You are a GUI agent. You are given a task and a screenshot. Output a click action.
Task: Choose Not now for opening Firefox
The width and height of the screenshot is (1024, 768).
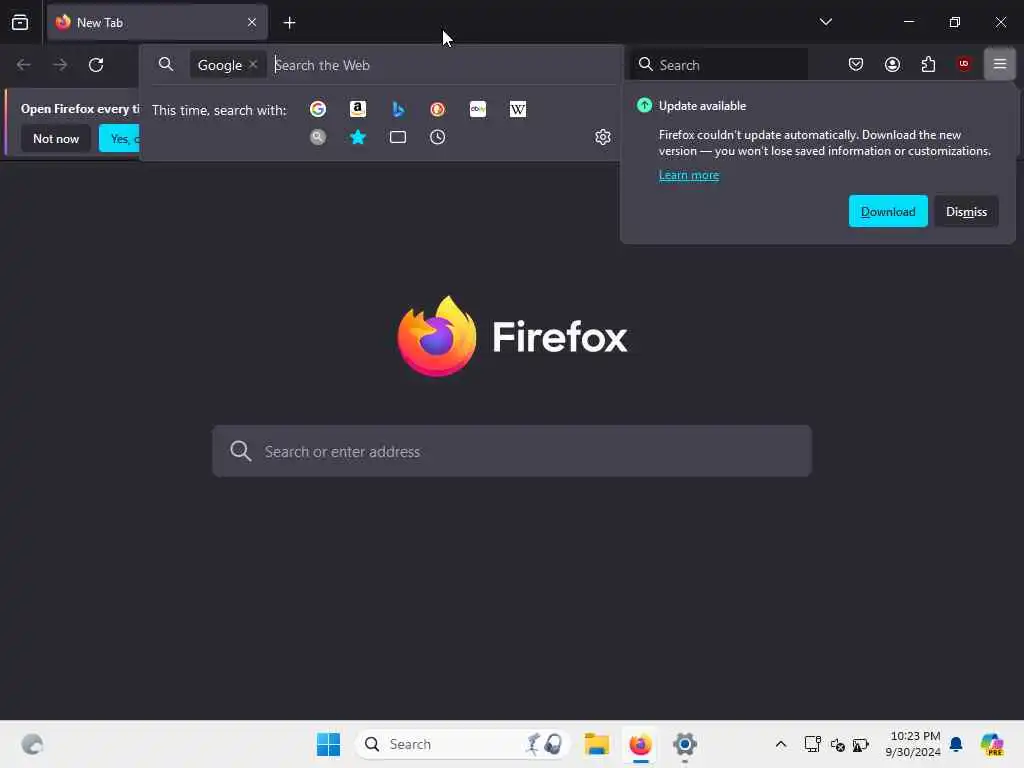click(56, 138)
